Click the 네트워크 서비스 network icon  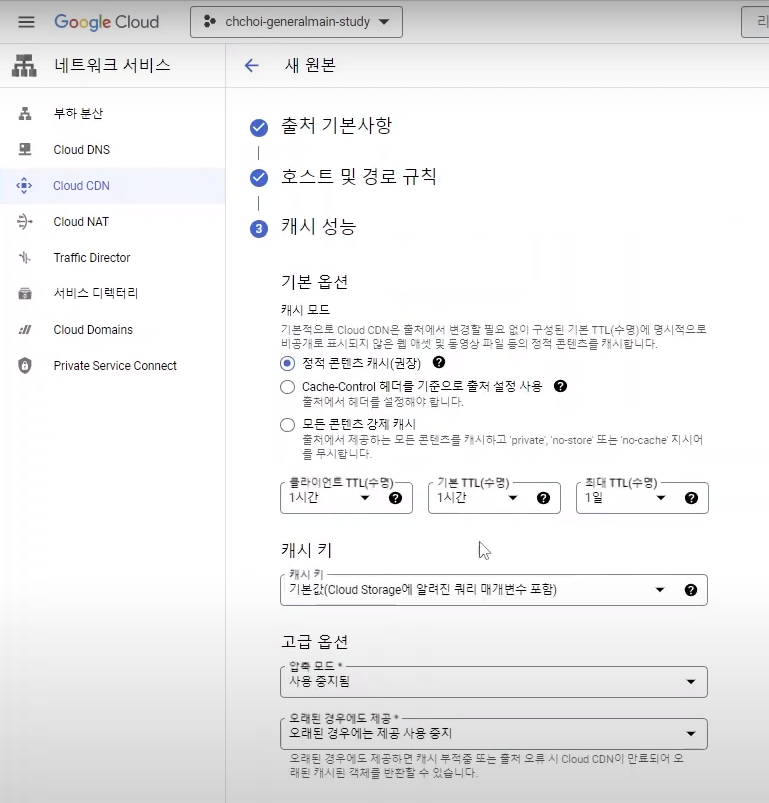(24, 66)
